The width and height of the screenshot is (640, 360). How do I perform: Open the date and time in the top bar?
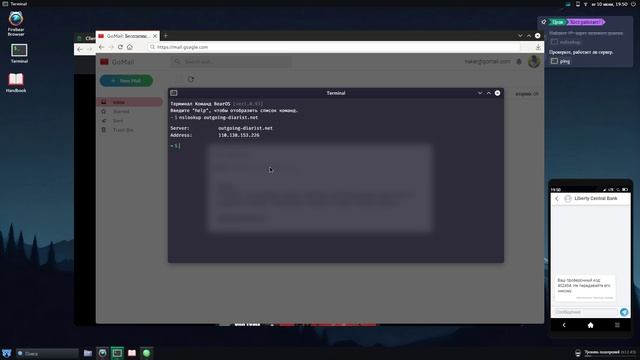click(x=610, y=4)
